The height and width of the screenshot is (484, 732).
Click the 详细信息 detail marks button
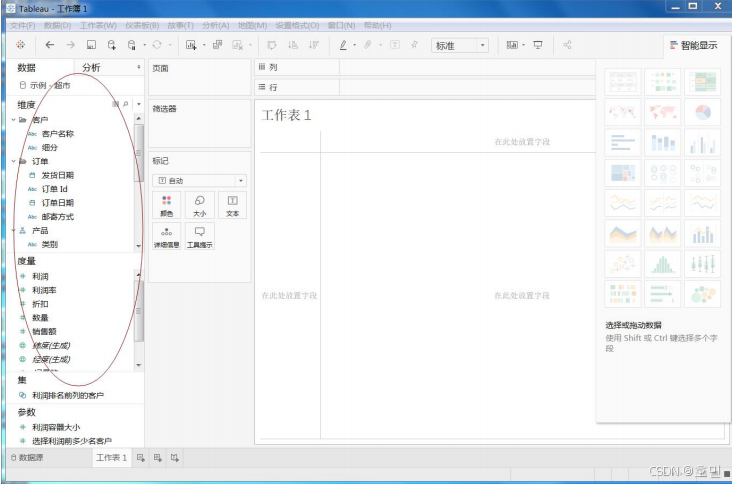pyautogui.click(x=167, y=236)
